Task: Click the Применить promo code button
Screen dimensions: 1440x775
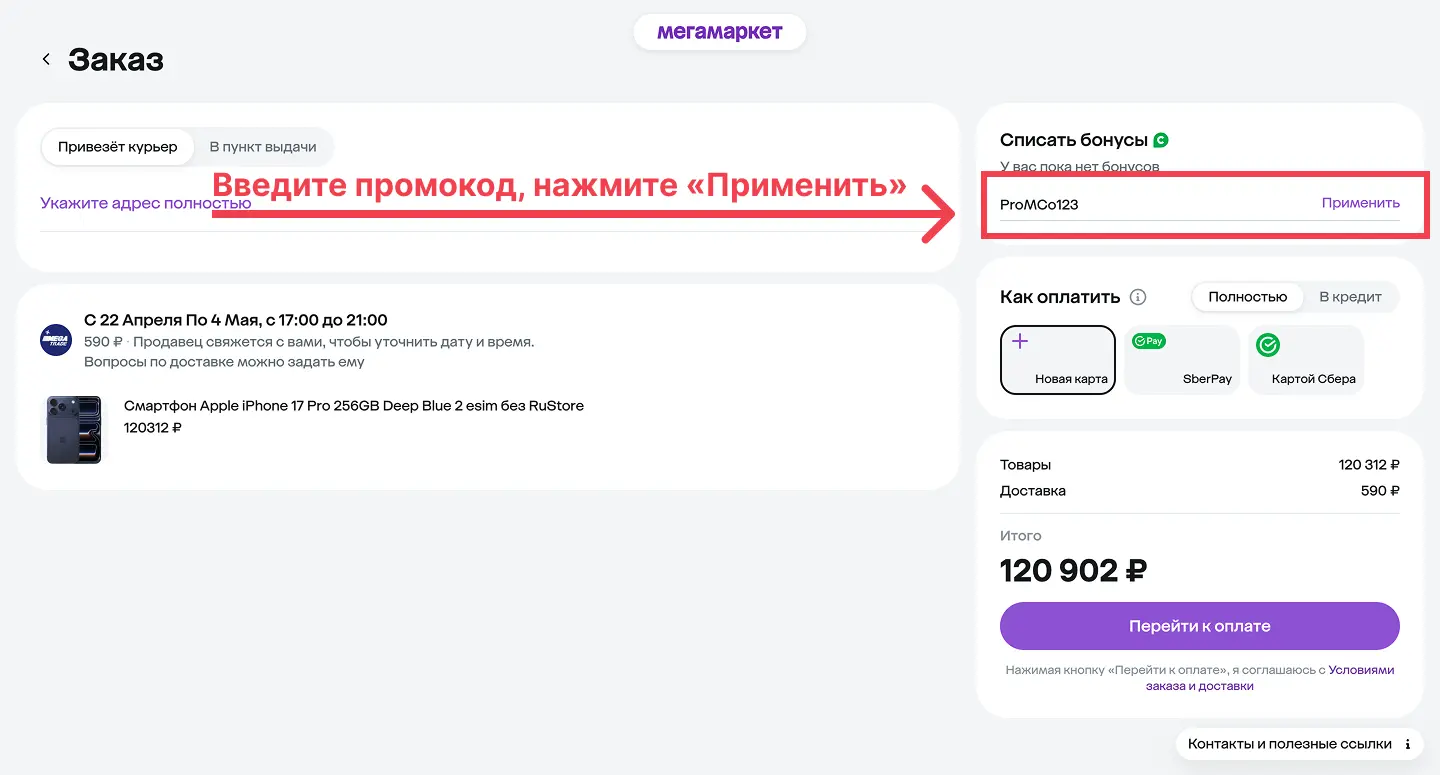Action: point(1360,203)
